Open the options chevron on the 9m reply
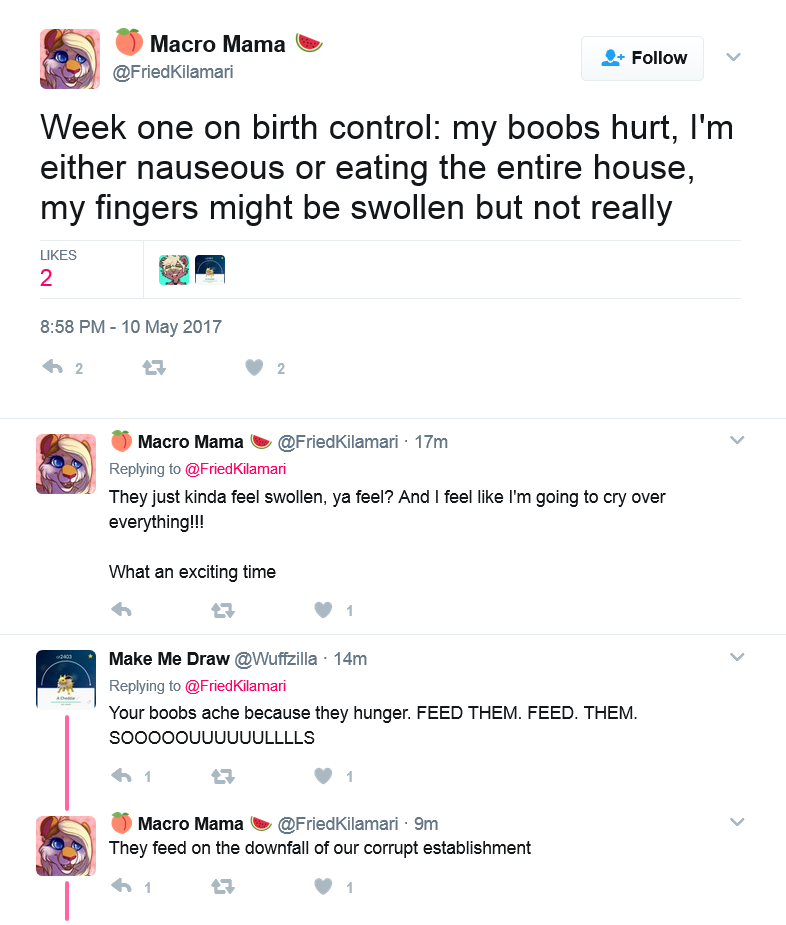 click(x=737, y=822)
